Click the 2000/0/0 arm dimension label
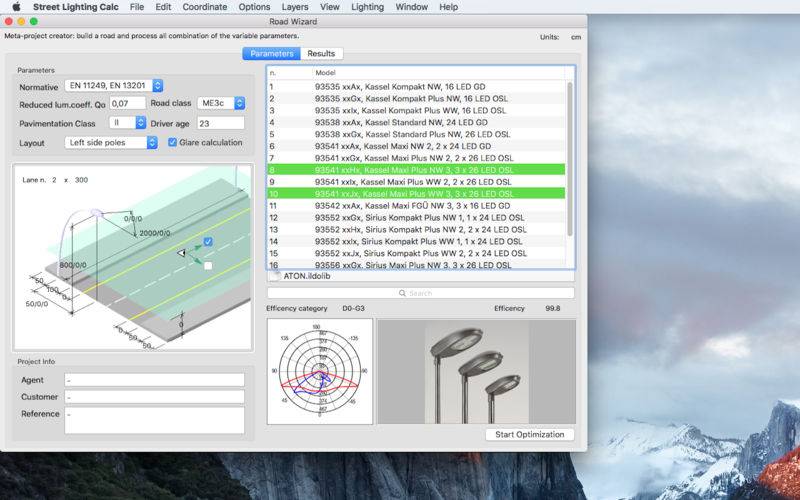This screenshot has height=500, width=800. 155,233
